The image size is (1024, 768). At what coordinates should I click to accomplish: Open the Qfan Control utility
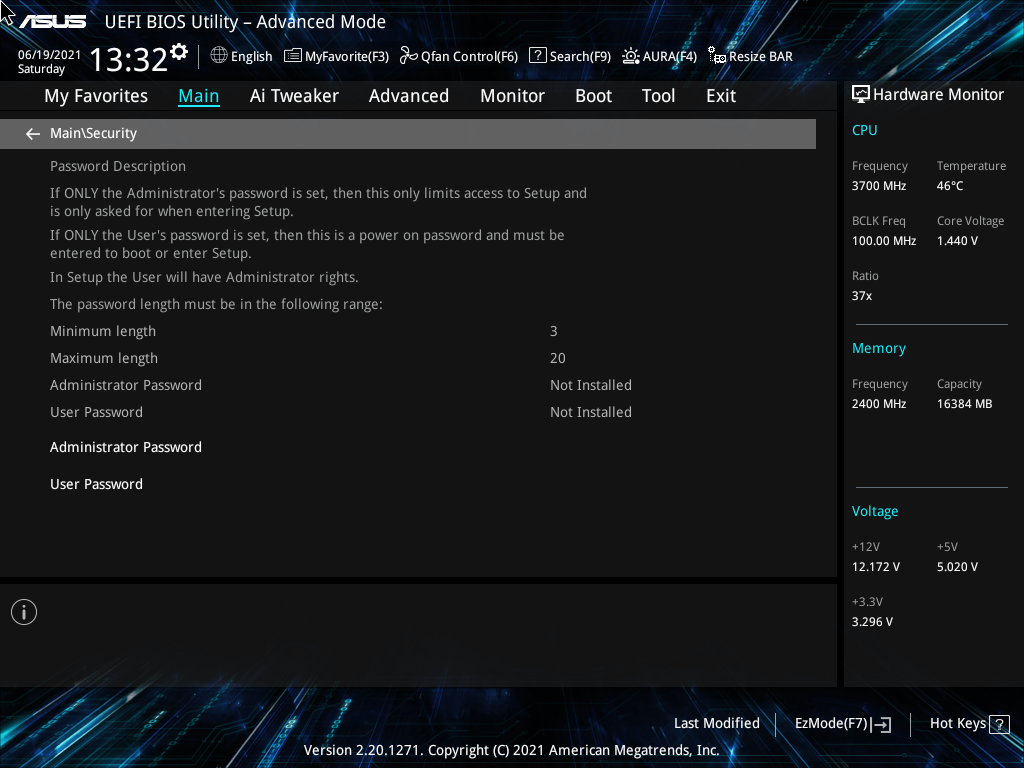tap(458, 56)
